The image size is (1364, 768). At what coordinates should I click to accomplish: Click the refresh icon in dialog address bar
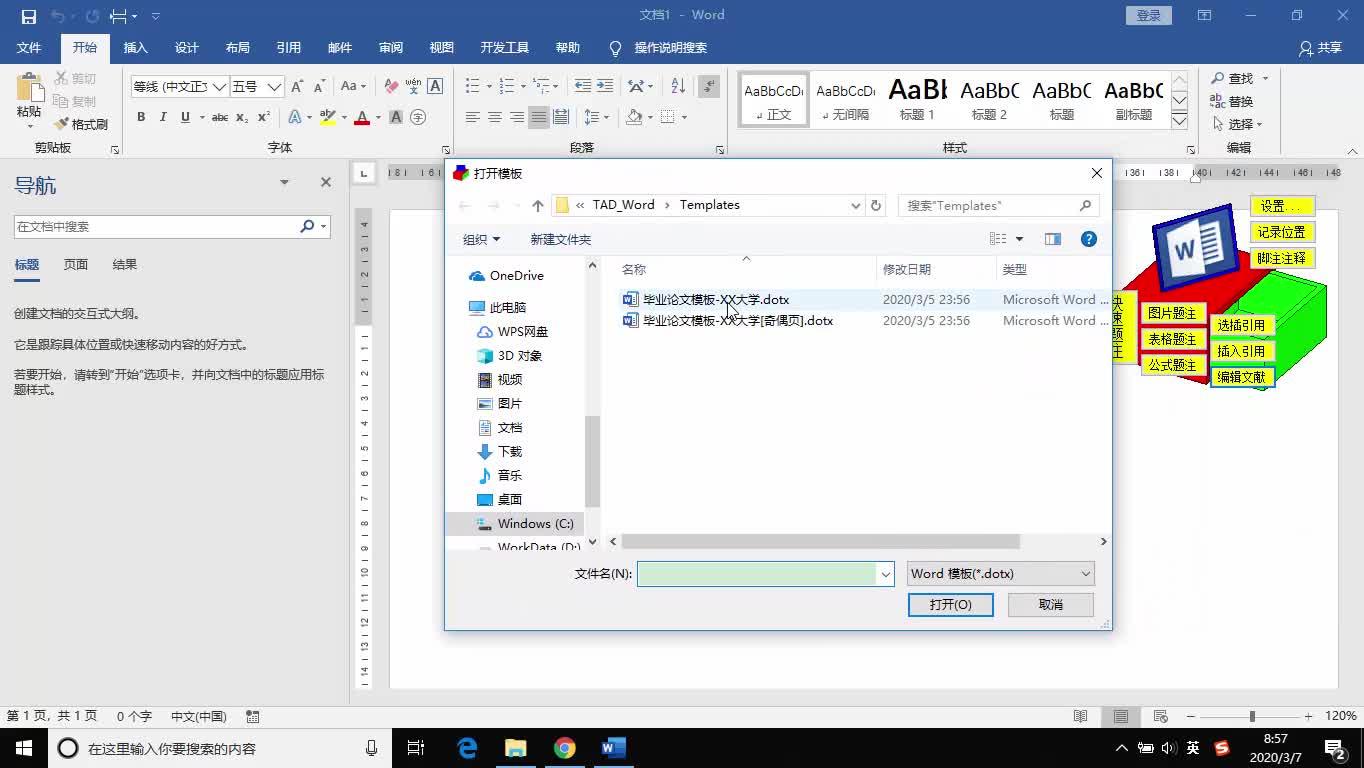876,205
